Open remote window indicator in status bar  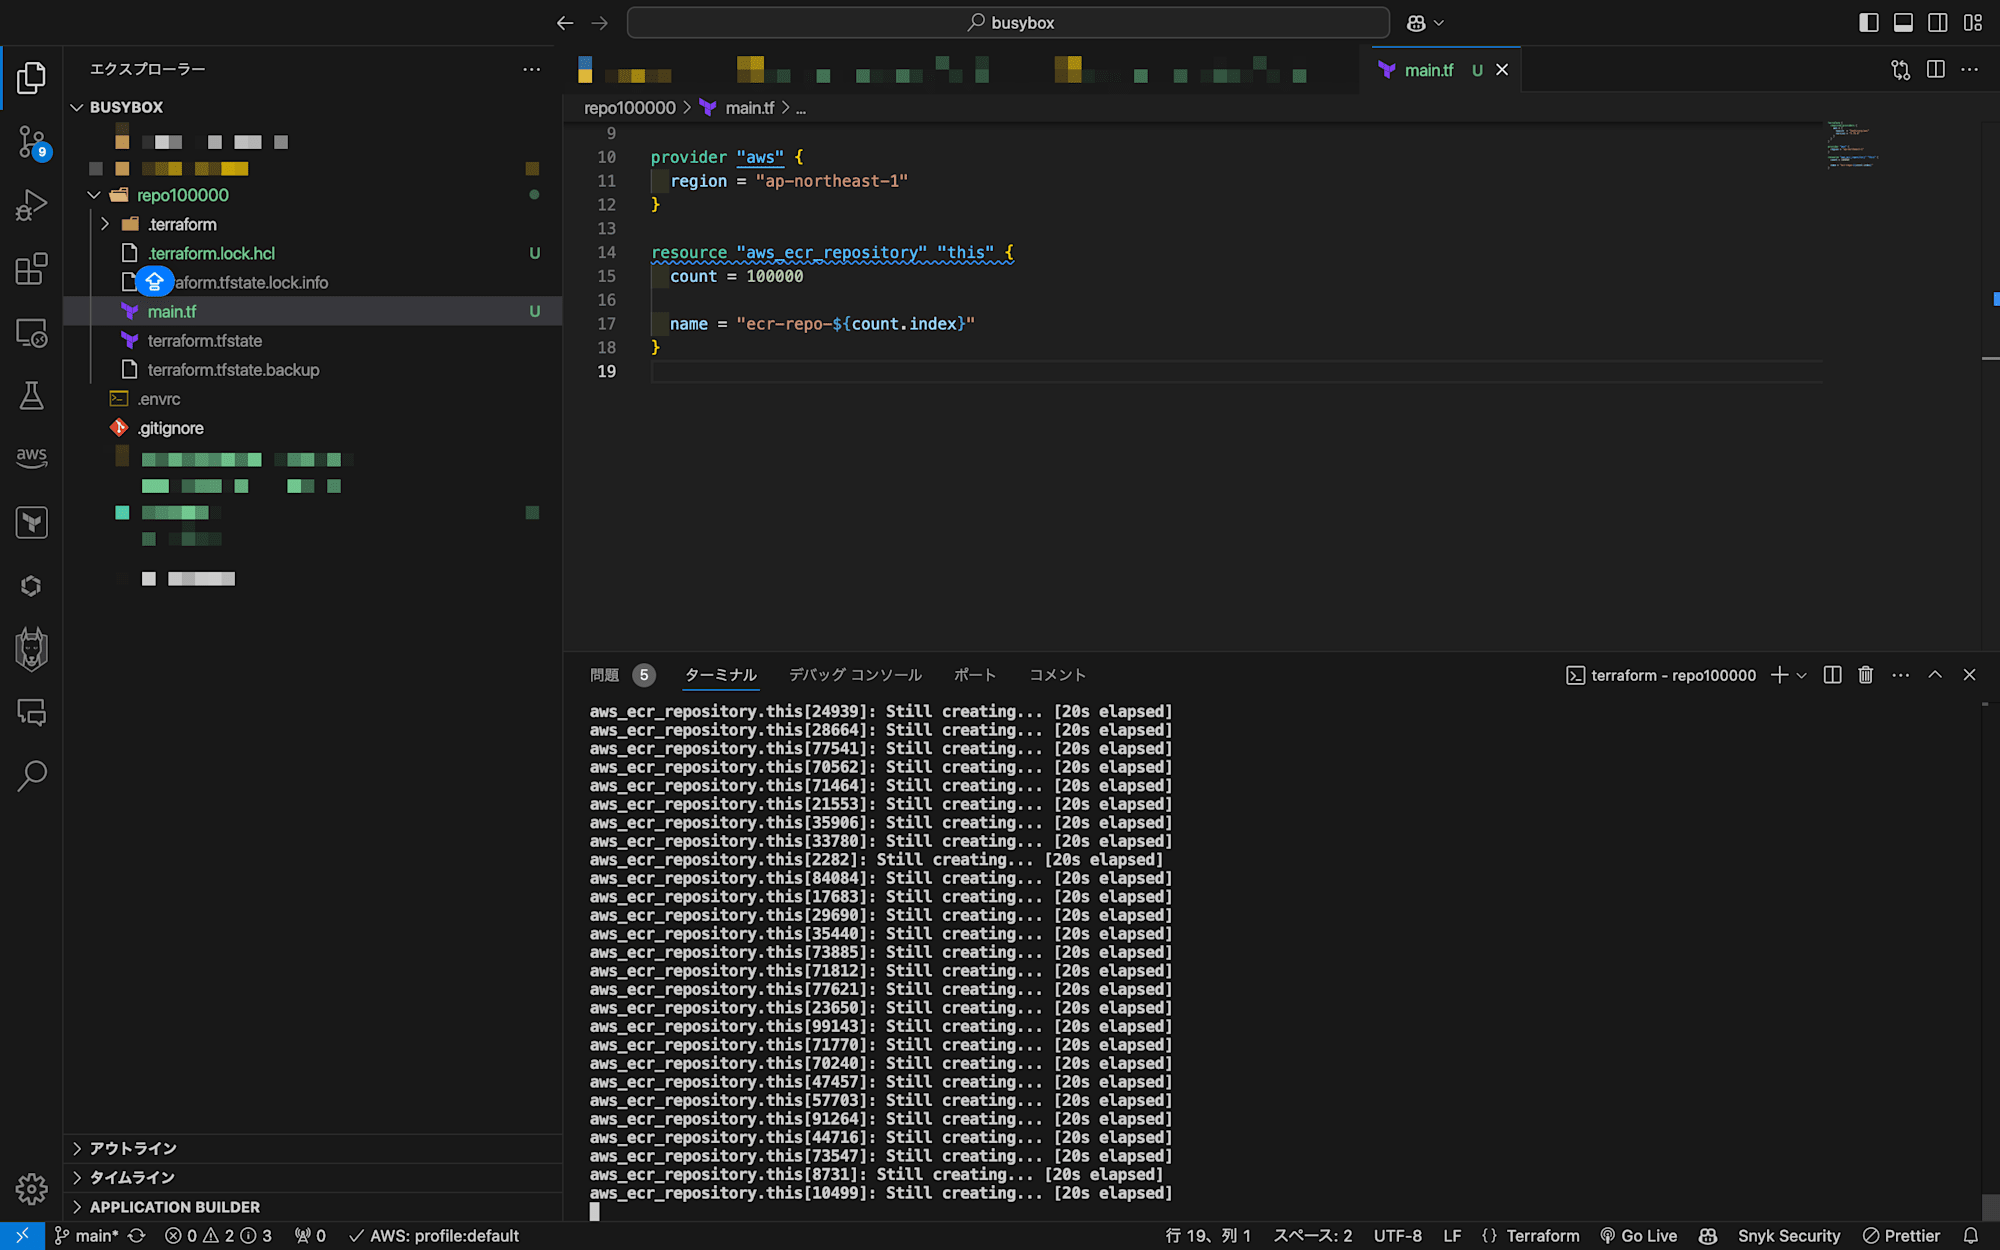coord(22,1236)
